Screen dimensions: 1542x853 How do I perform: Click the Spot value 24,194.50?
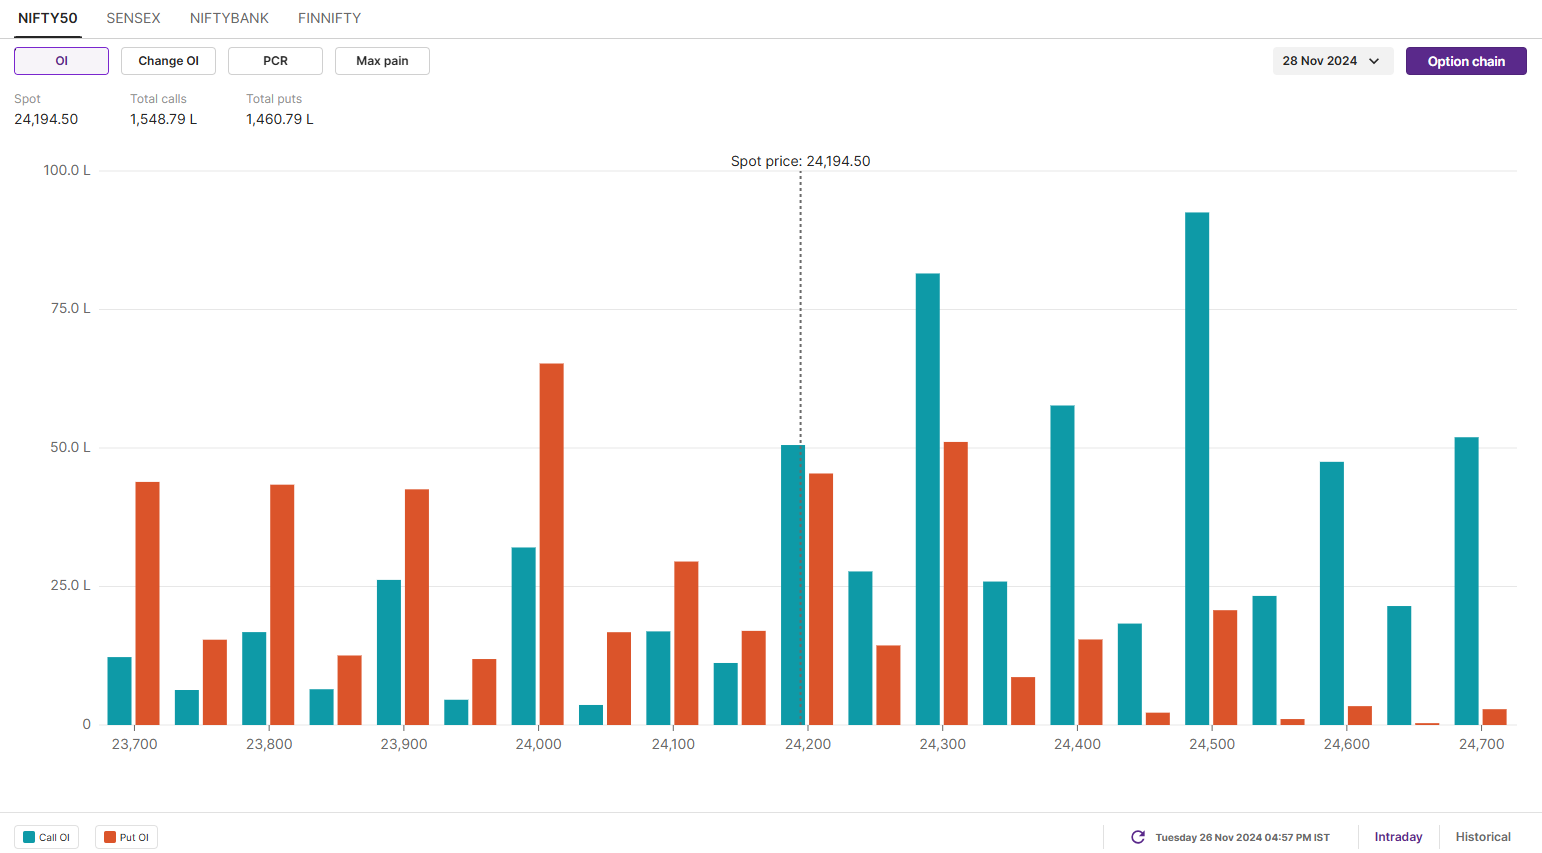tap(46, 119)
